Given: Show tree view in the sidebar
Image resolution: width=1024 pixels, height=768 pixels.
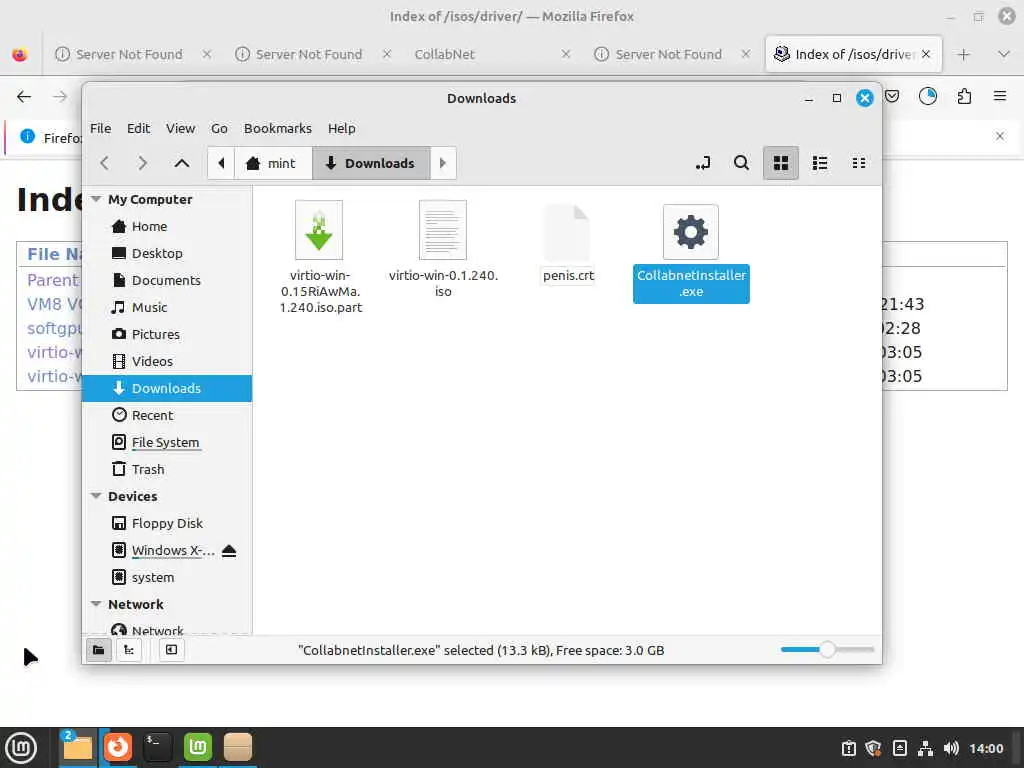Looking at the screenshot, I should click(129, 650).
